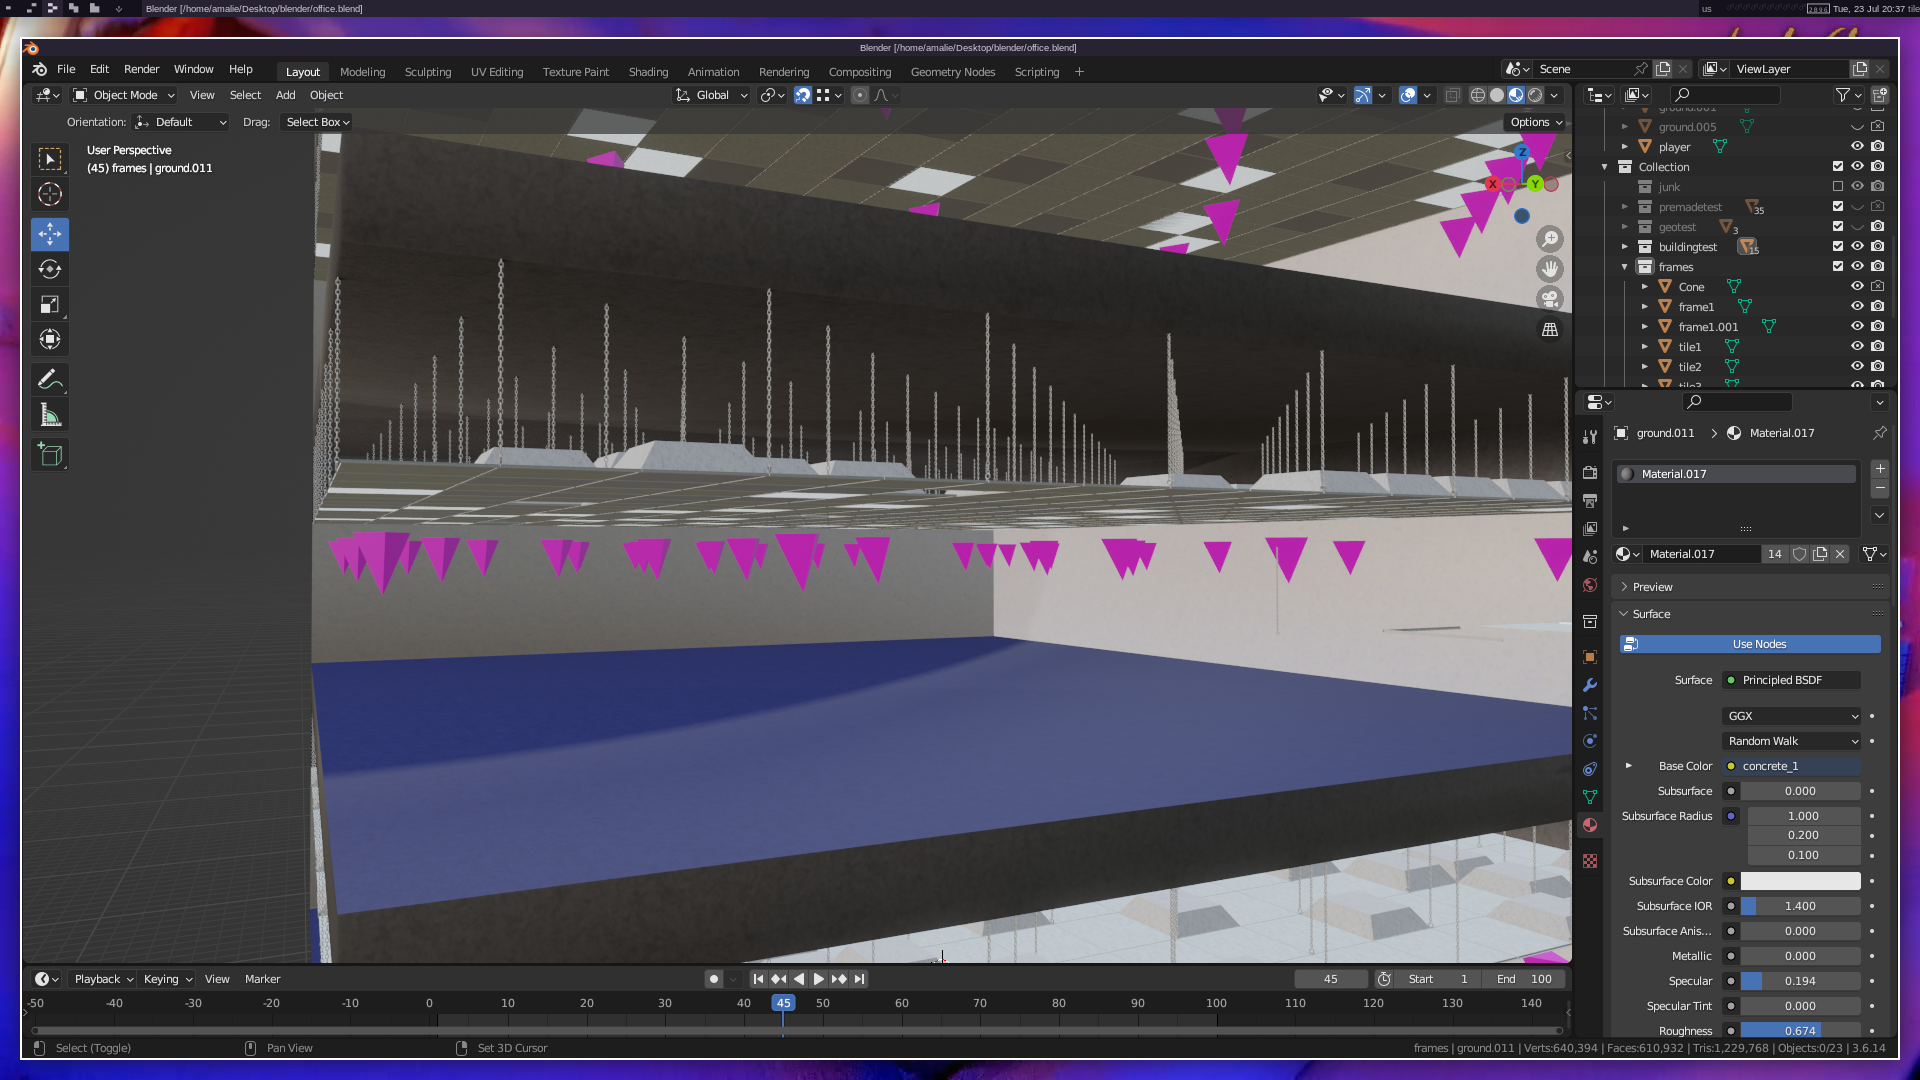
Task: Click the Subsurface Color swatch
Action: (1800, 881)
